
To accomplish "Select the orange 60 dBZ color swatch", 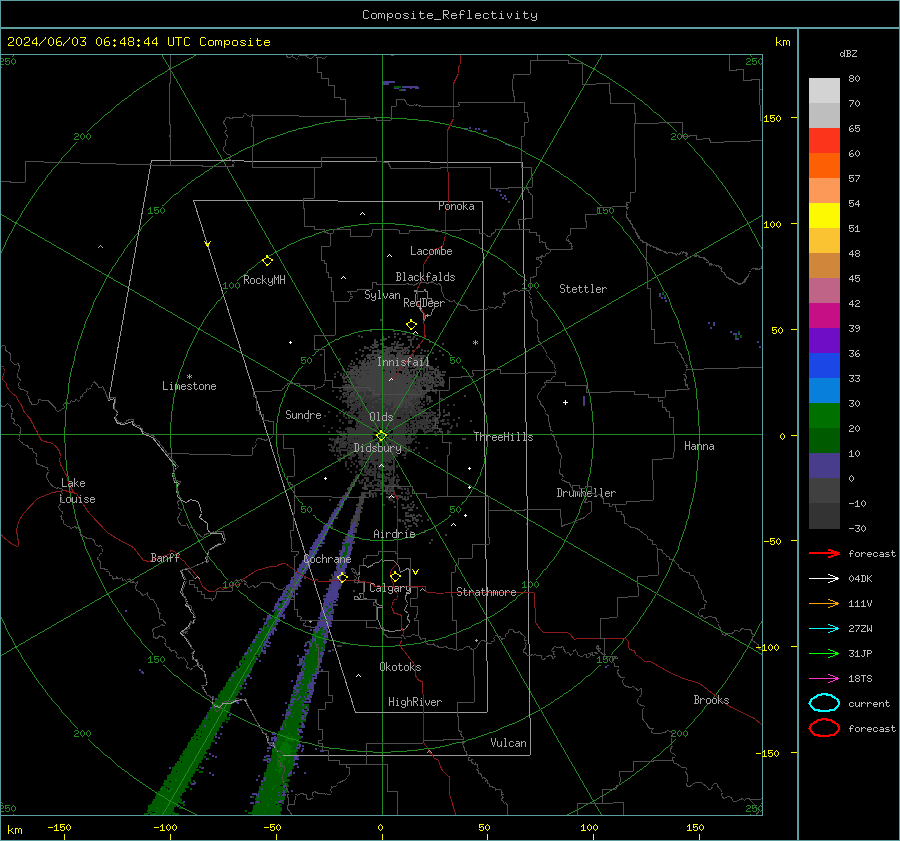I will 824,165.
